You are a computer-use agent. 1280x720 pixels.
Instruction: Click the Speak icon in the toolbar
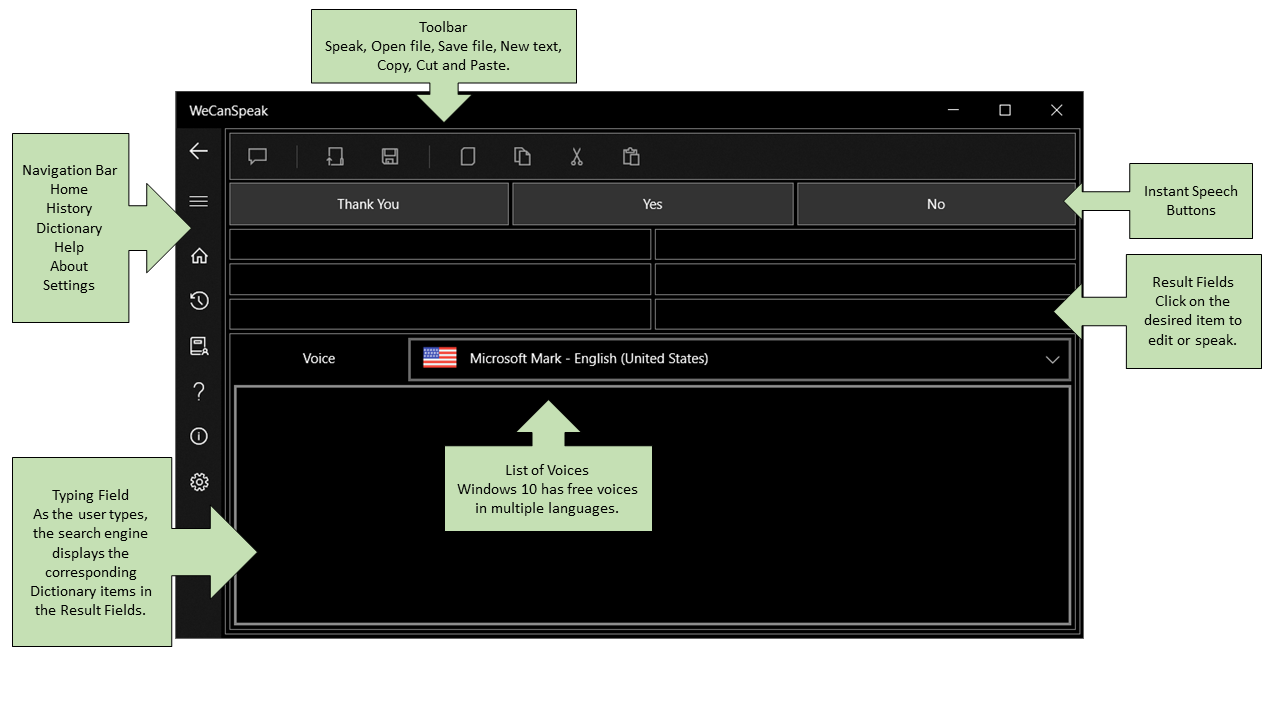257,156
